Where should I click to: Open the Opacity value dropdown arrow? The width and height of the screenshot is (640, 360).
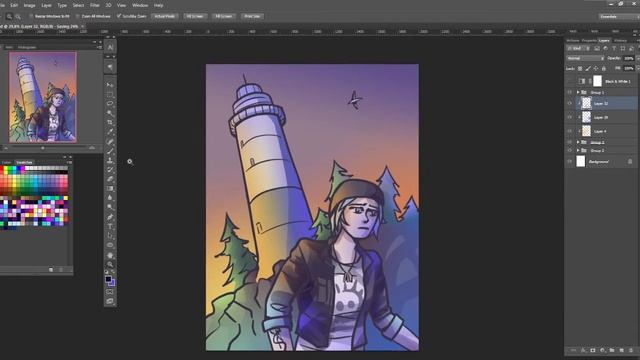click(638, 58)
